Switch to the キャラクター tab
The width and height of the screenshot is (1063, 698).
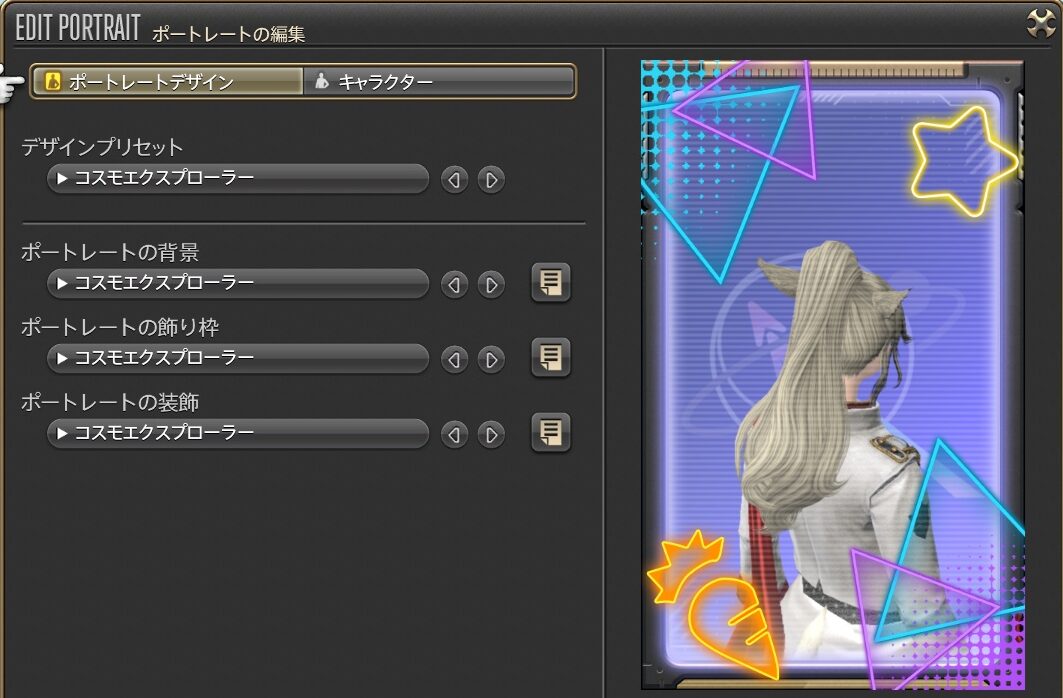tap(439, 82)
